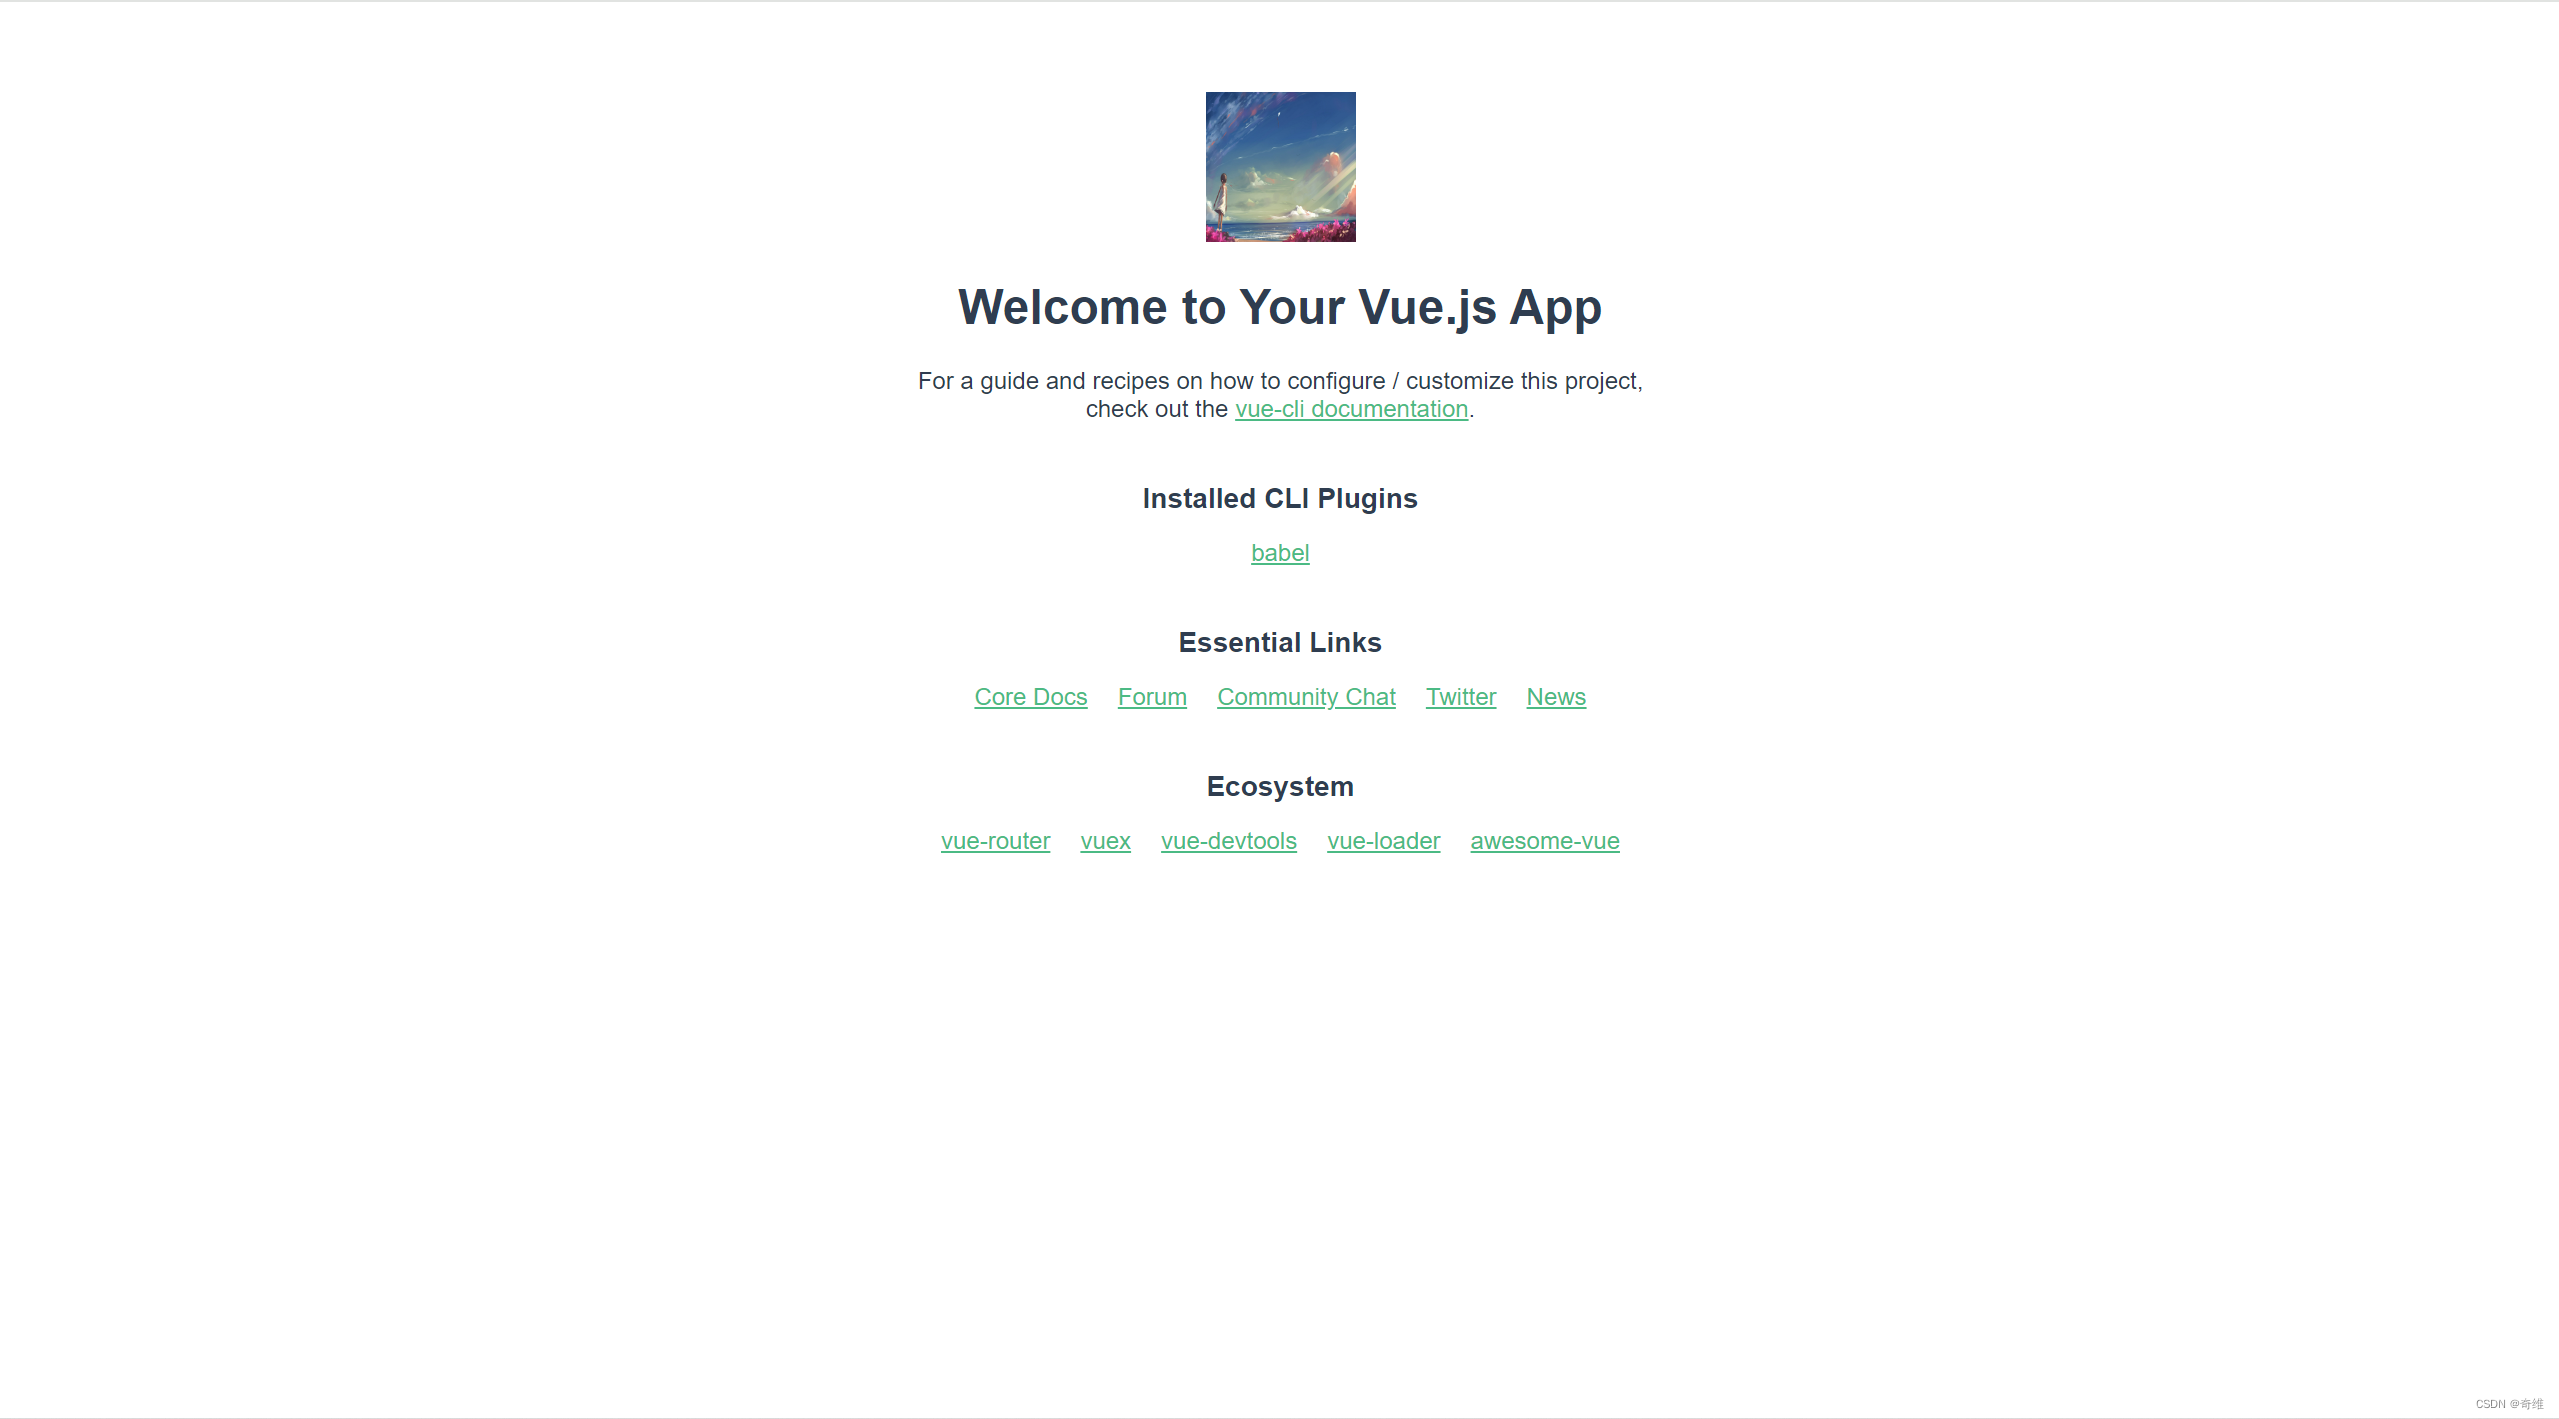Click the Ecosystem section heading
Image resolution: width=2559 pixels, height=1419 pixels.
(x=1280, y=786)
